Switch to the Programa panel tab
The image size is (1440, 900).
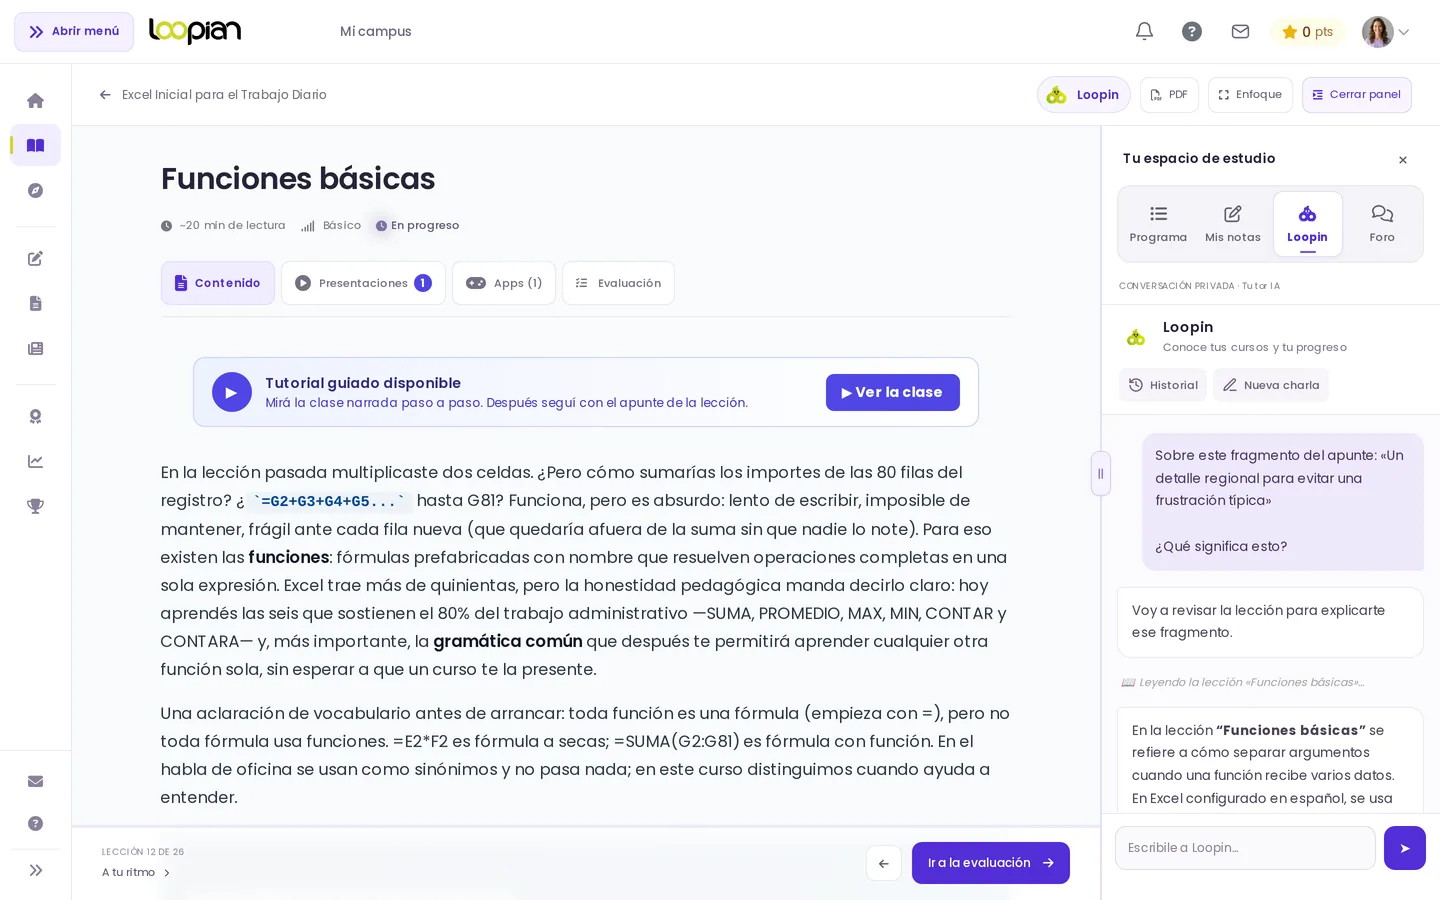(x=1158, y=224)
